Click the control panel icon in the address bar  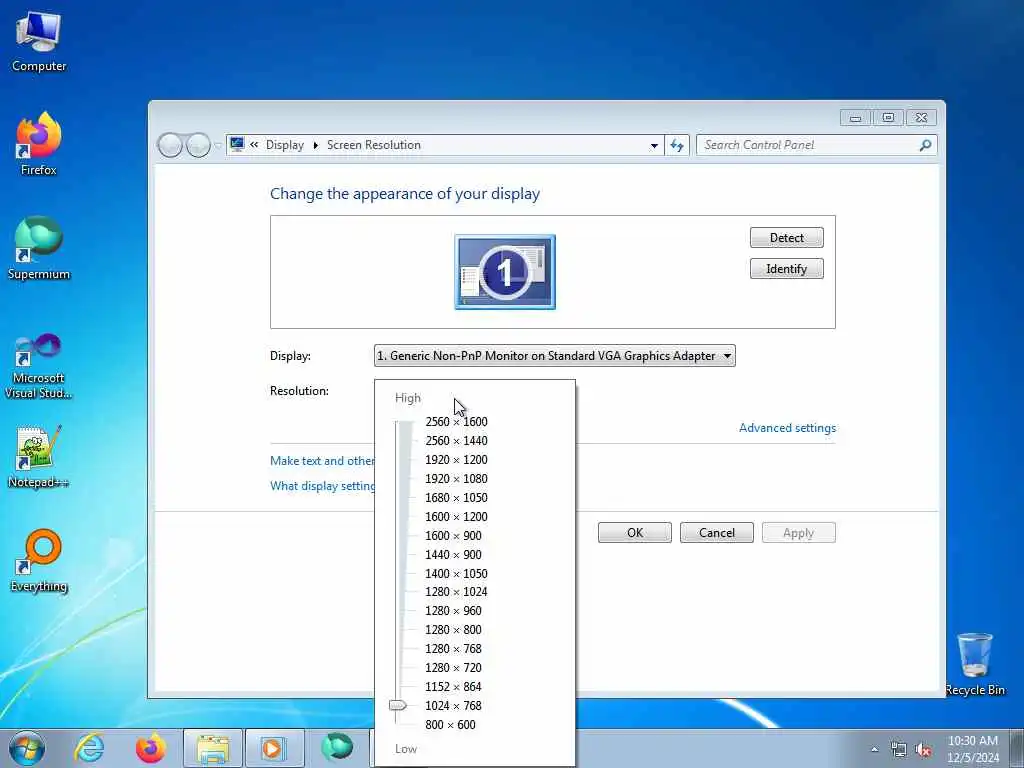[x=237, y=144]
